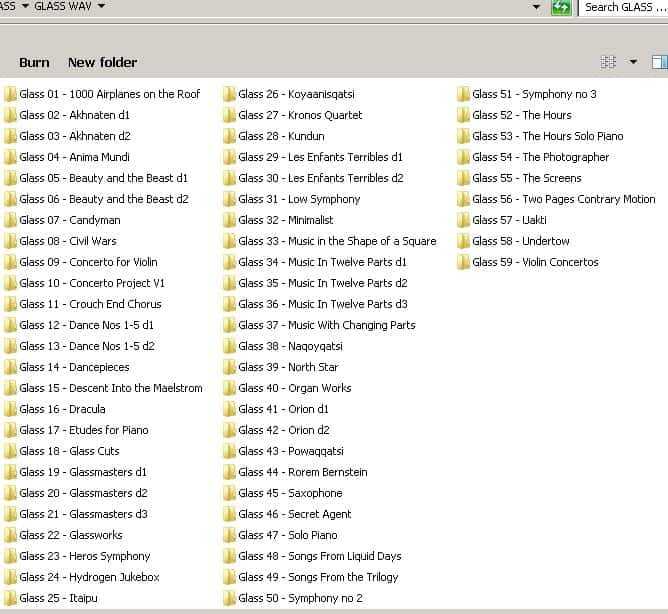The image size is (668, 614).
Task: Click the Burn toolbar button
Action: 34,63
